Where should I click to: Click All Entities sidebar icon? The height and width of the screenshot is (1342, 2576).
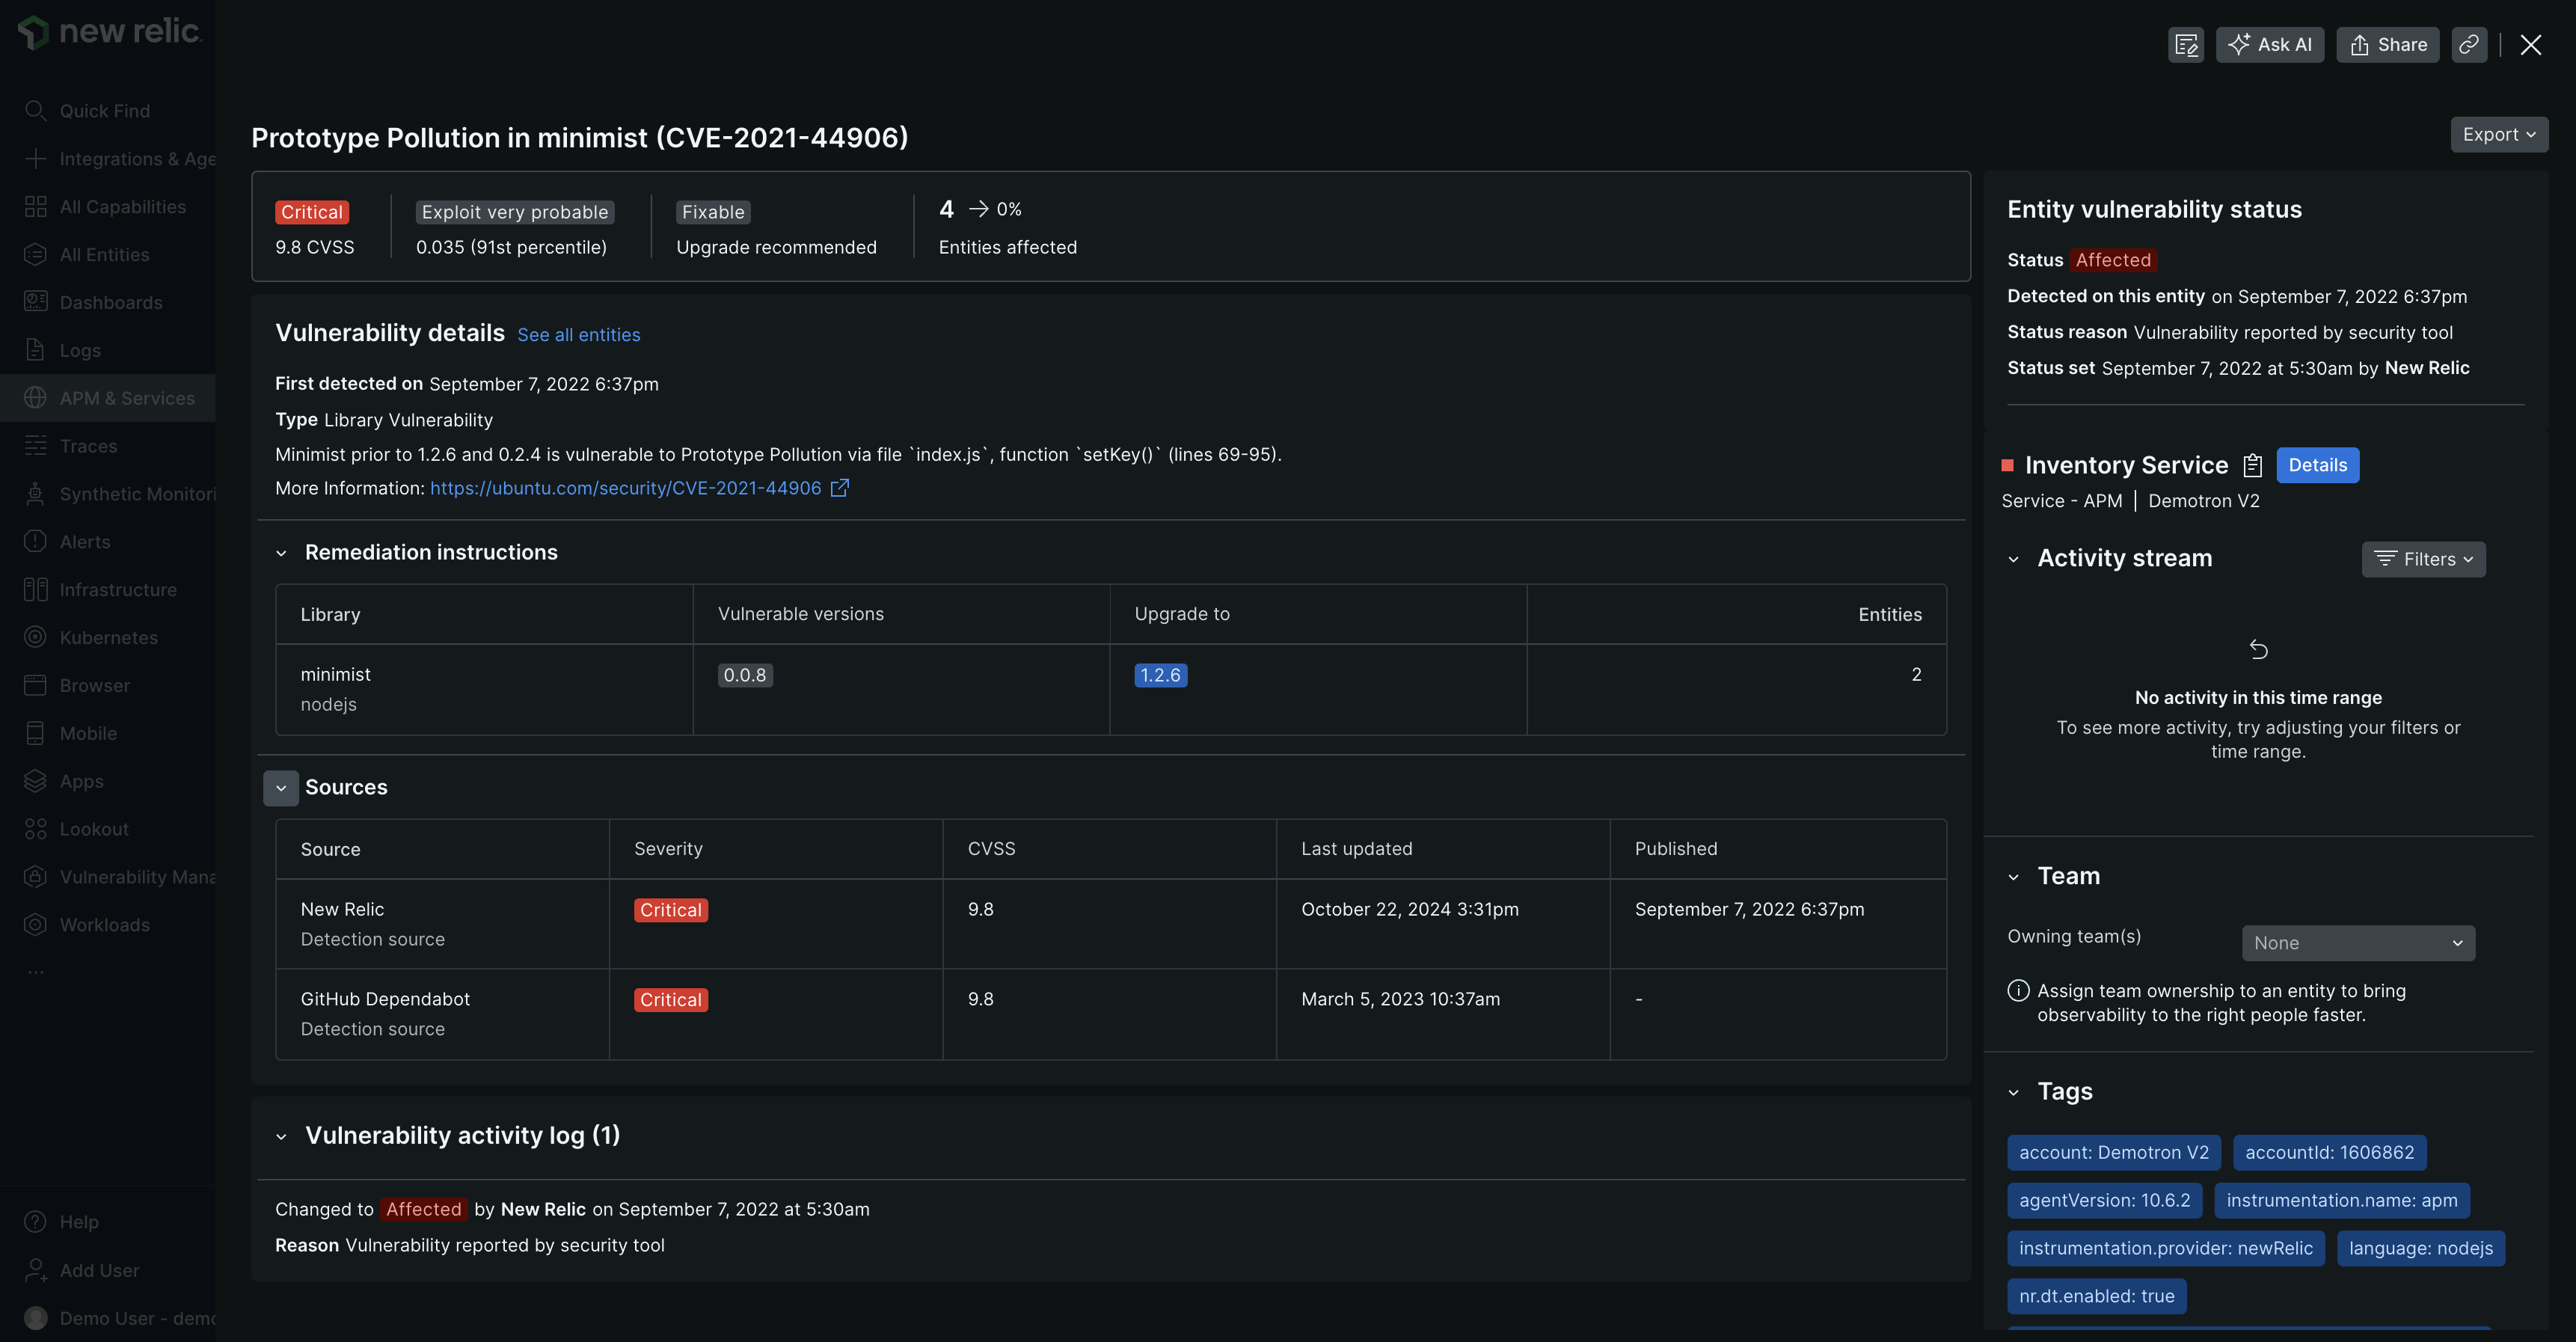pyautogui.click(x=35, y=255)
